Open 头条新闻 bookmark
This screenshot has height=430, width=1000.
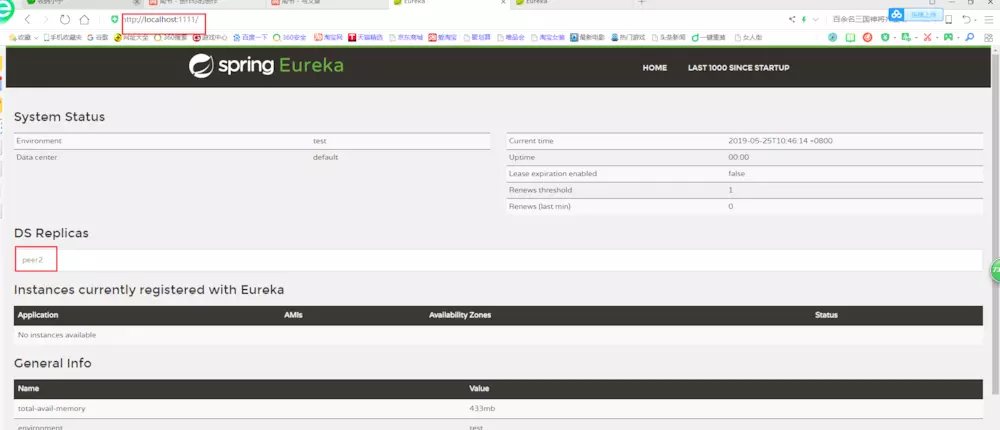668,38
